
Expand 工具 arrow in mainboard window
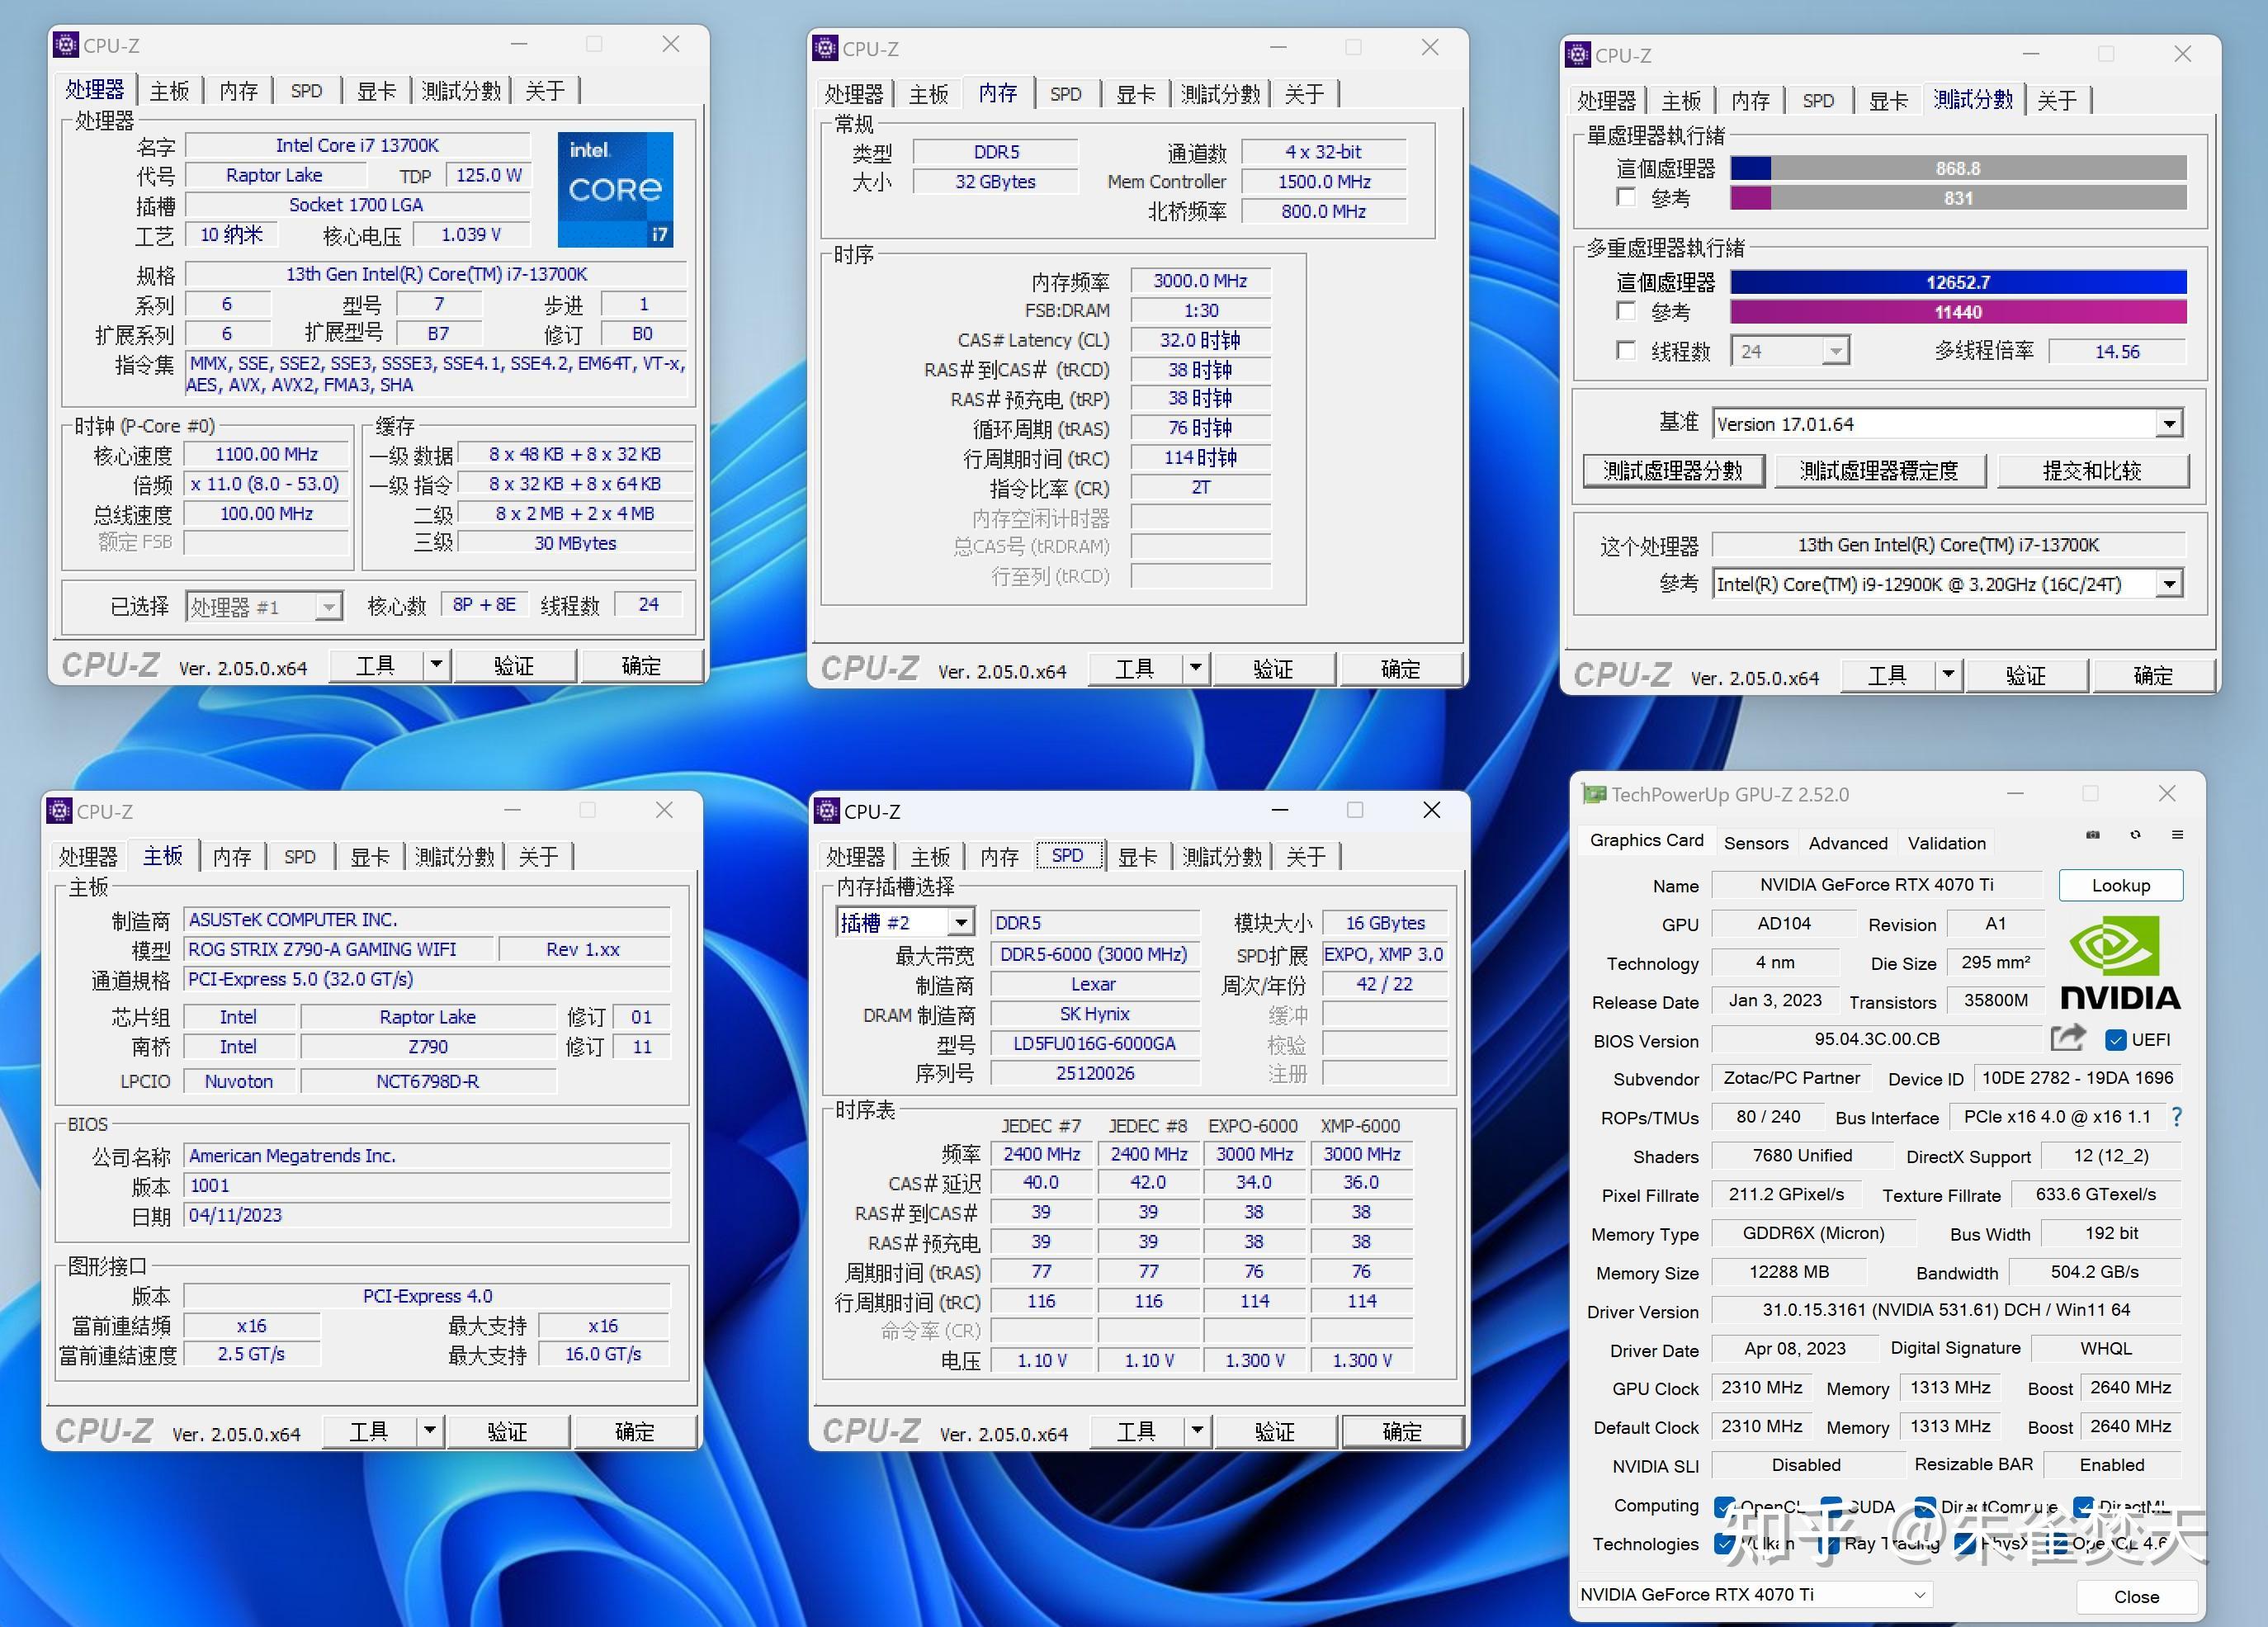coord(429,1431)
